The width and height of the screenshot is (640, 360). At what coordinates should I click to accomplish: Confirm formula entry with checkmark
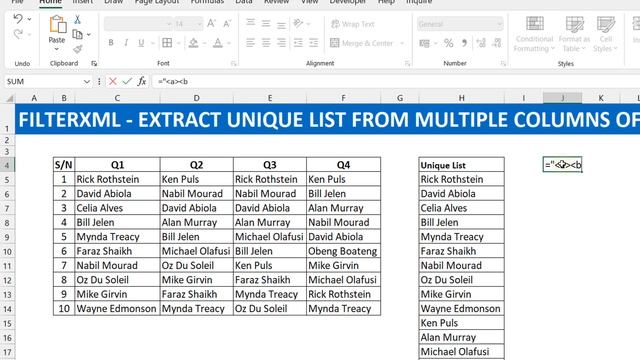pyautogui.click(x=127, y=82)
